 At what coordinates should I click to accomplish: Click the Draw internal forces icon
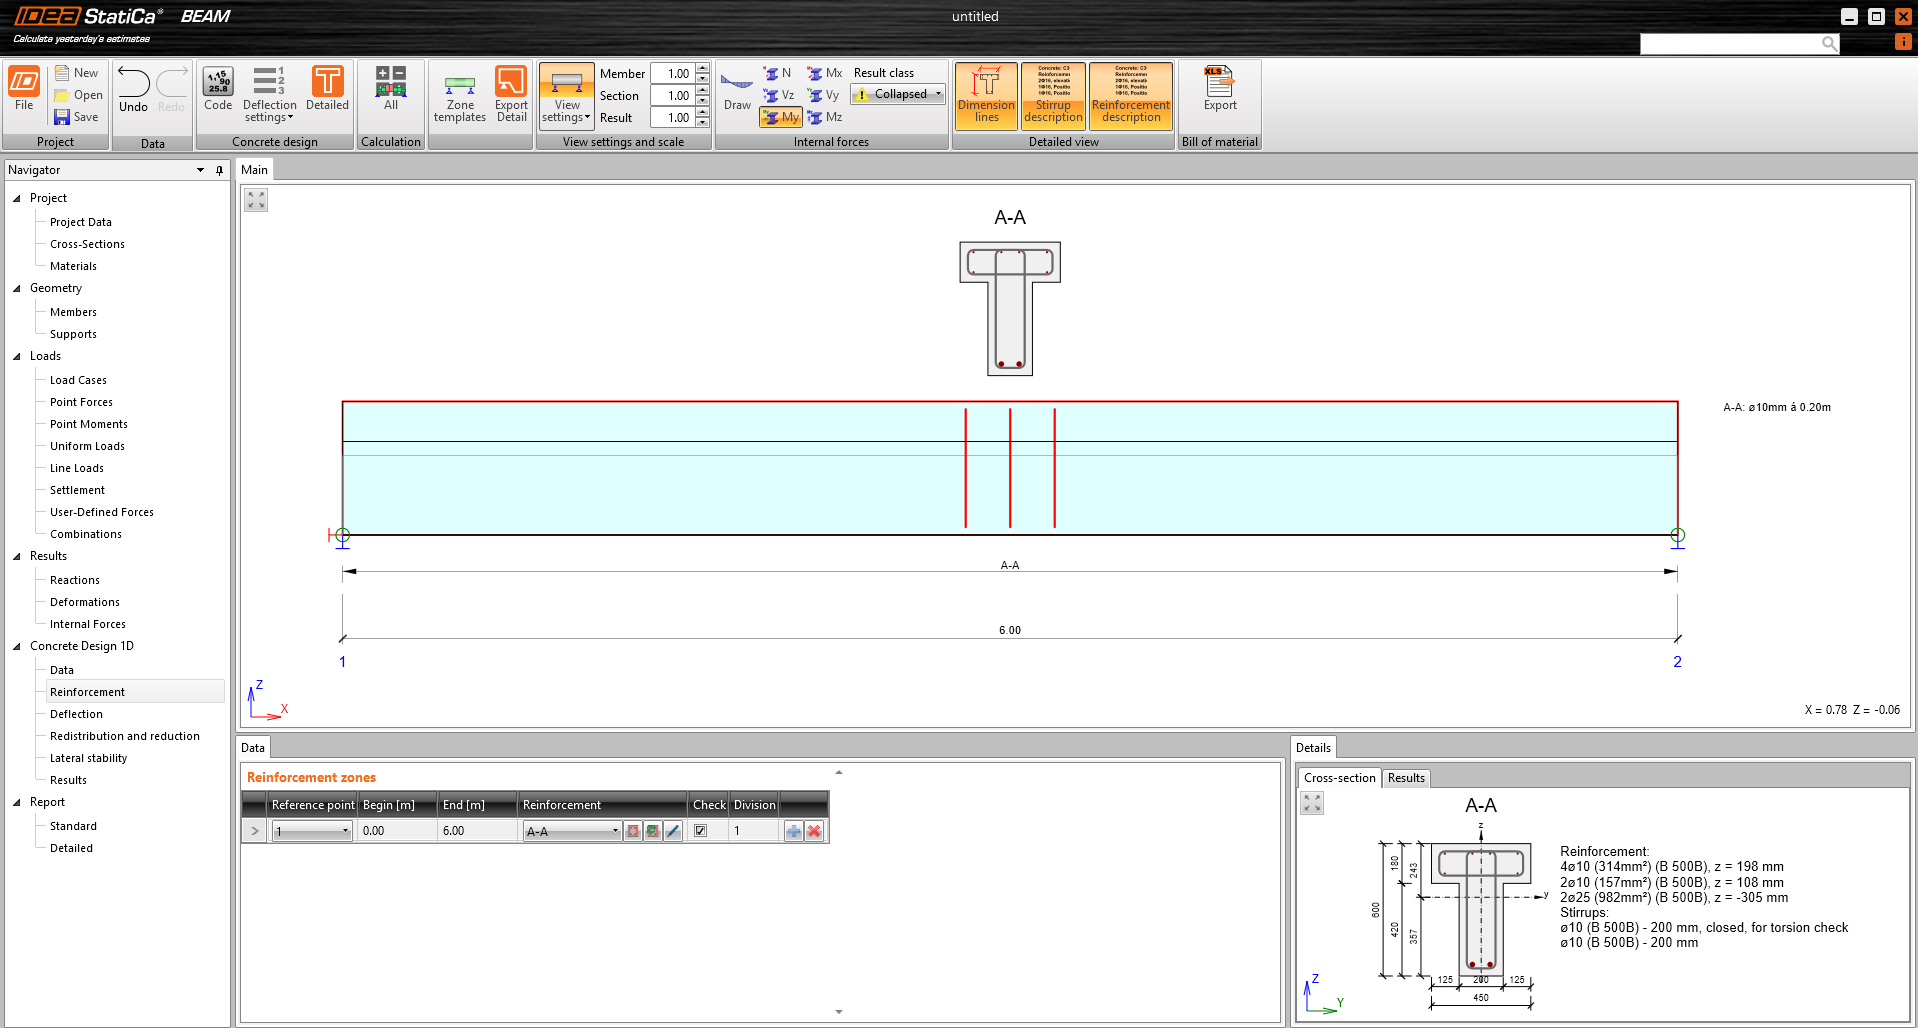coord(737,90)
